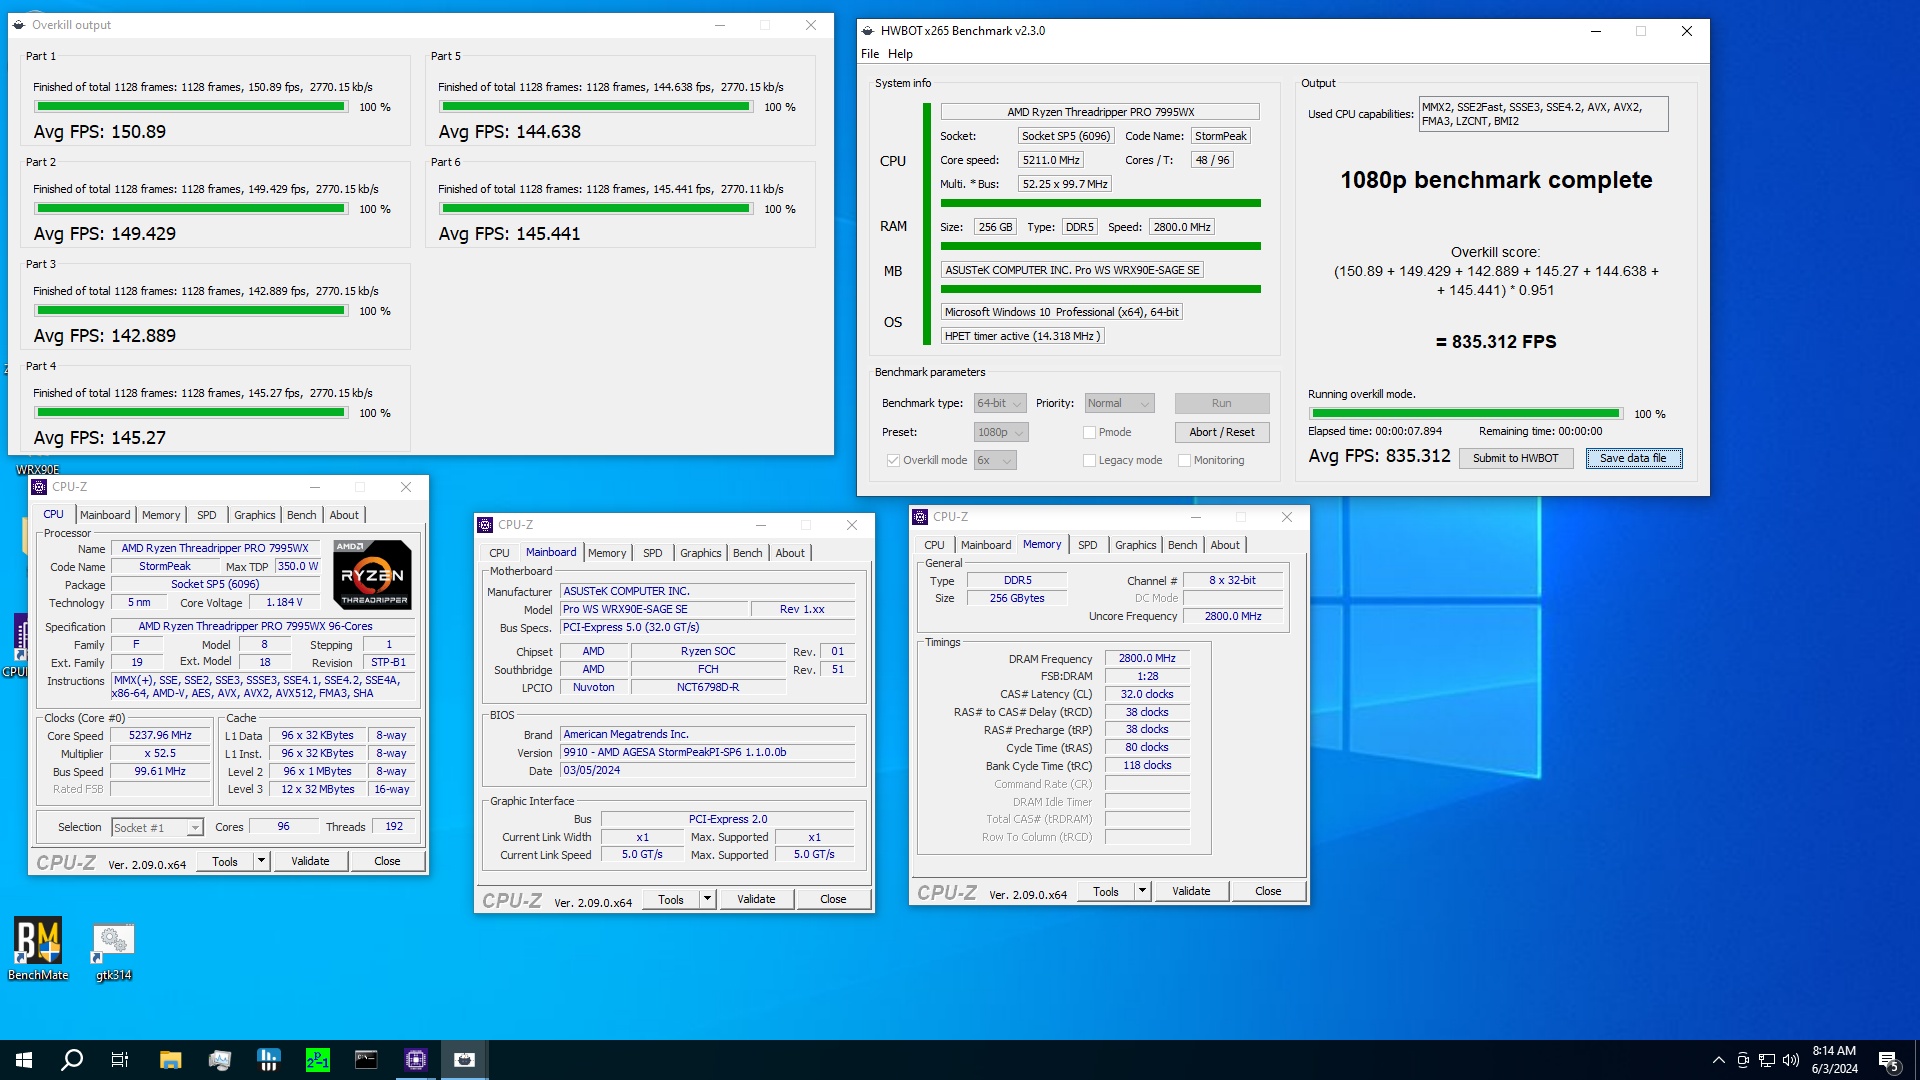
Task: Click Save data file button
Action: 1633,459
